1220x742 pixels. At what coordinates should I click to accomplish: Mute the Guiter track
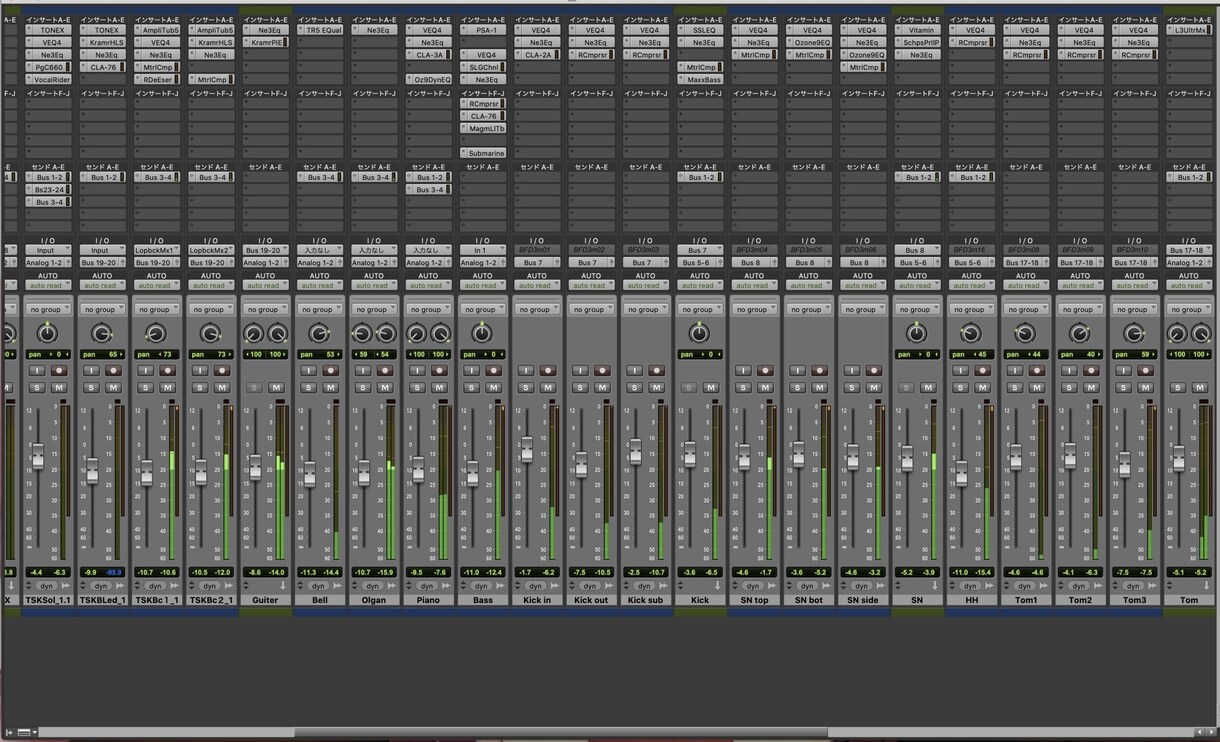277,387
